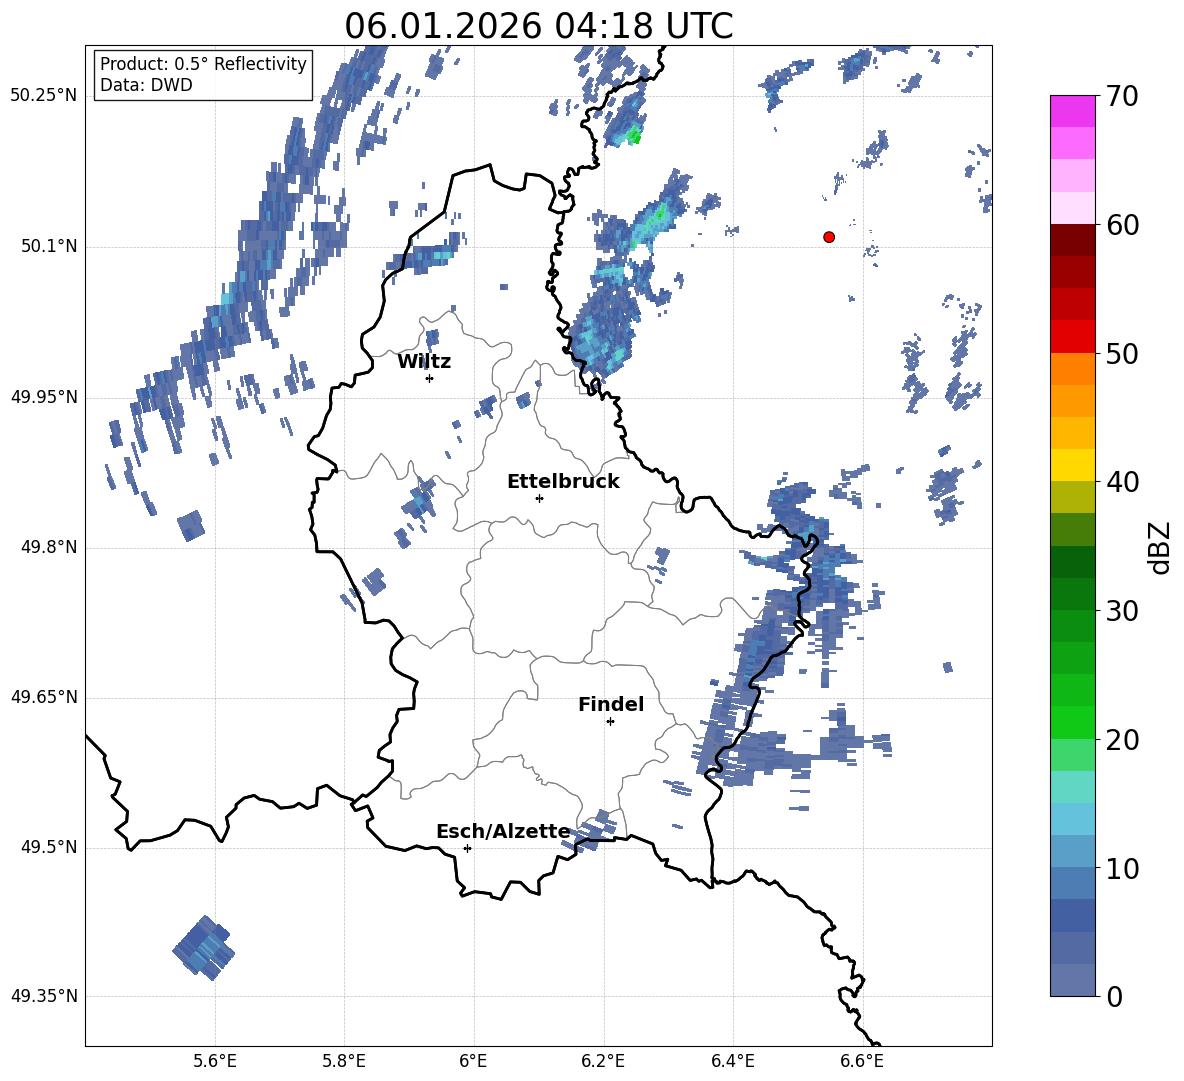Click the Esch/Alzette station cross marker

467,848
